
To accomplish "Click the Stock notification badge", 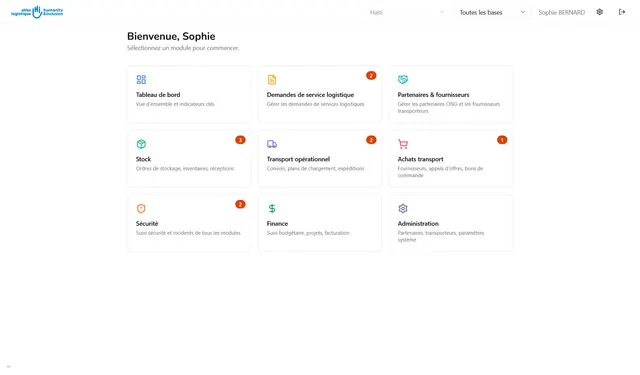I will [x=240, y=140].
